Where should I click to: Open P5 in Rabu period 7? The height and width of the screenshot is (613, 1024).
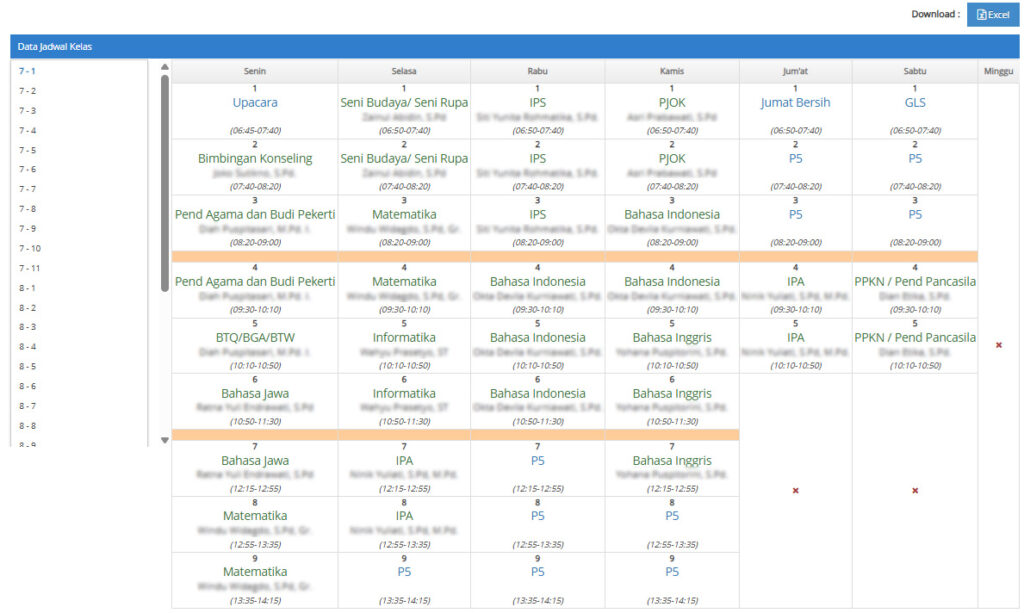coord(537,461)
